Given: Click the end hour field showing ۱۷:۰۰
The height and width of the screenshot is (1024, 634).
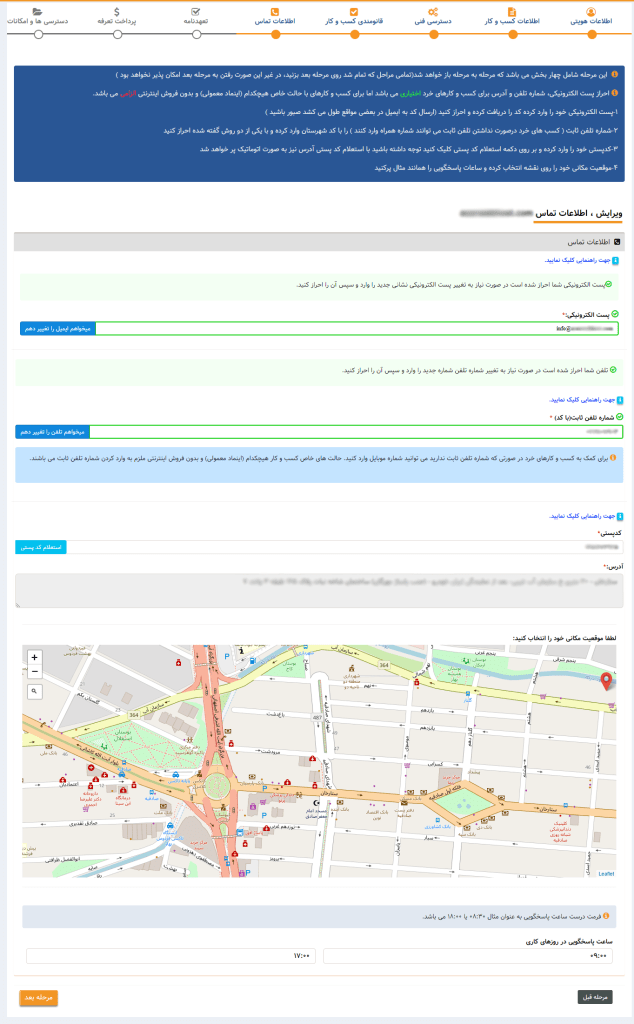Looking at the screenshot, I should click(171, 956).
